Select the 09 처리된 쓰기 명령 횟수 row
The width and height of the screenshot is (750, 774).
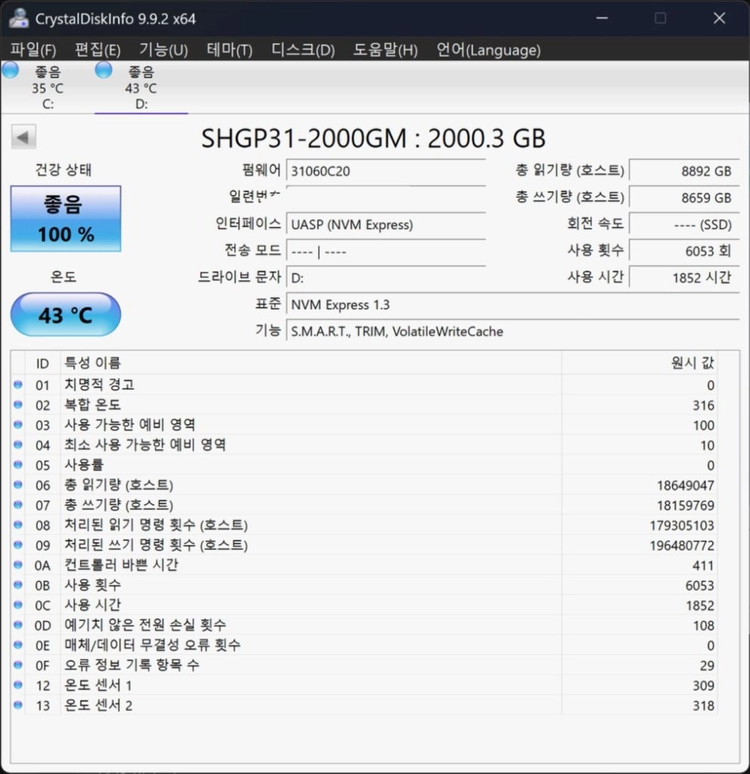(364, 545)
